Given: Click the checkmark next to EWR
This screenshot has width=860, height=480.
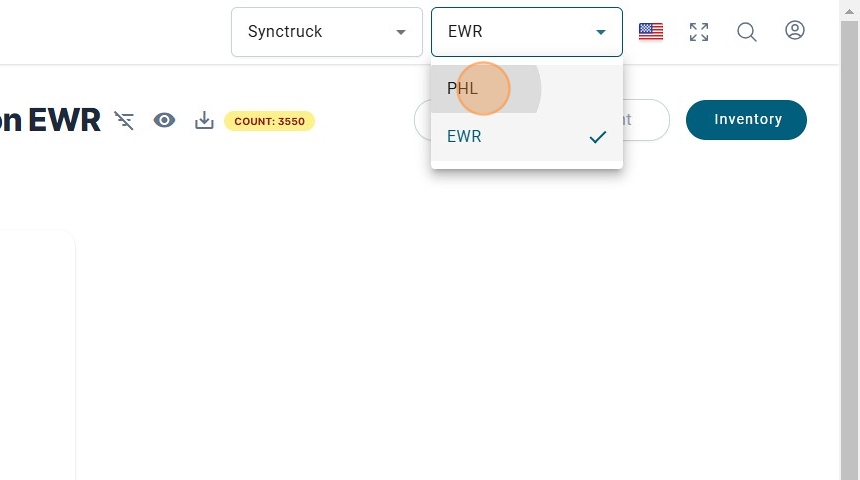Looking at the screenshot, I should pyautogui.click(x=598, y=137).
